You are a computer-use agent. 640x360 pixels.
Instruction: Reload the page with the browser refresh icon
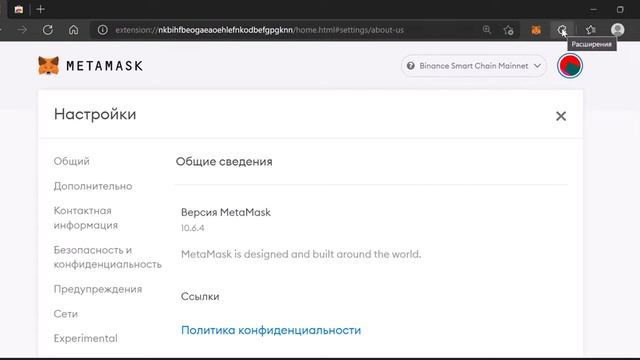[x=48, y=30]
